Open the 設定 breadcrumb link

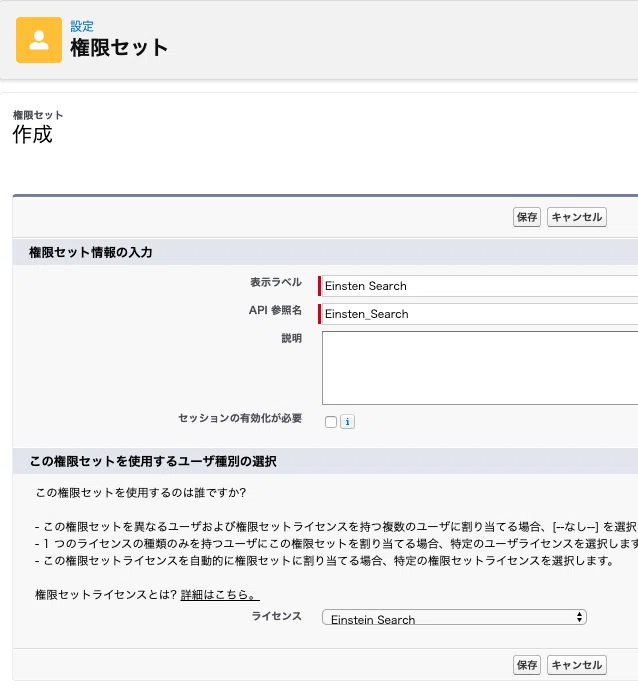click(82, 26)
